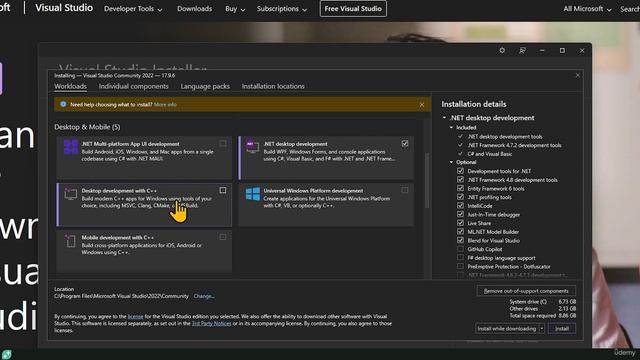The width and height of the screenshot is (640, 360).
Task: Click the Free Visual Studio button
Action: point(353,9)
